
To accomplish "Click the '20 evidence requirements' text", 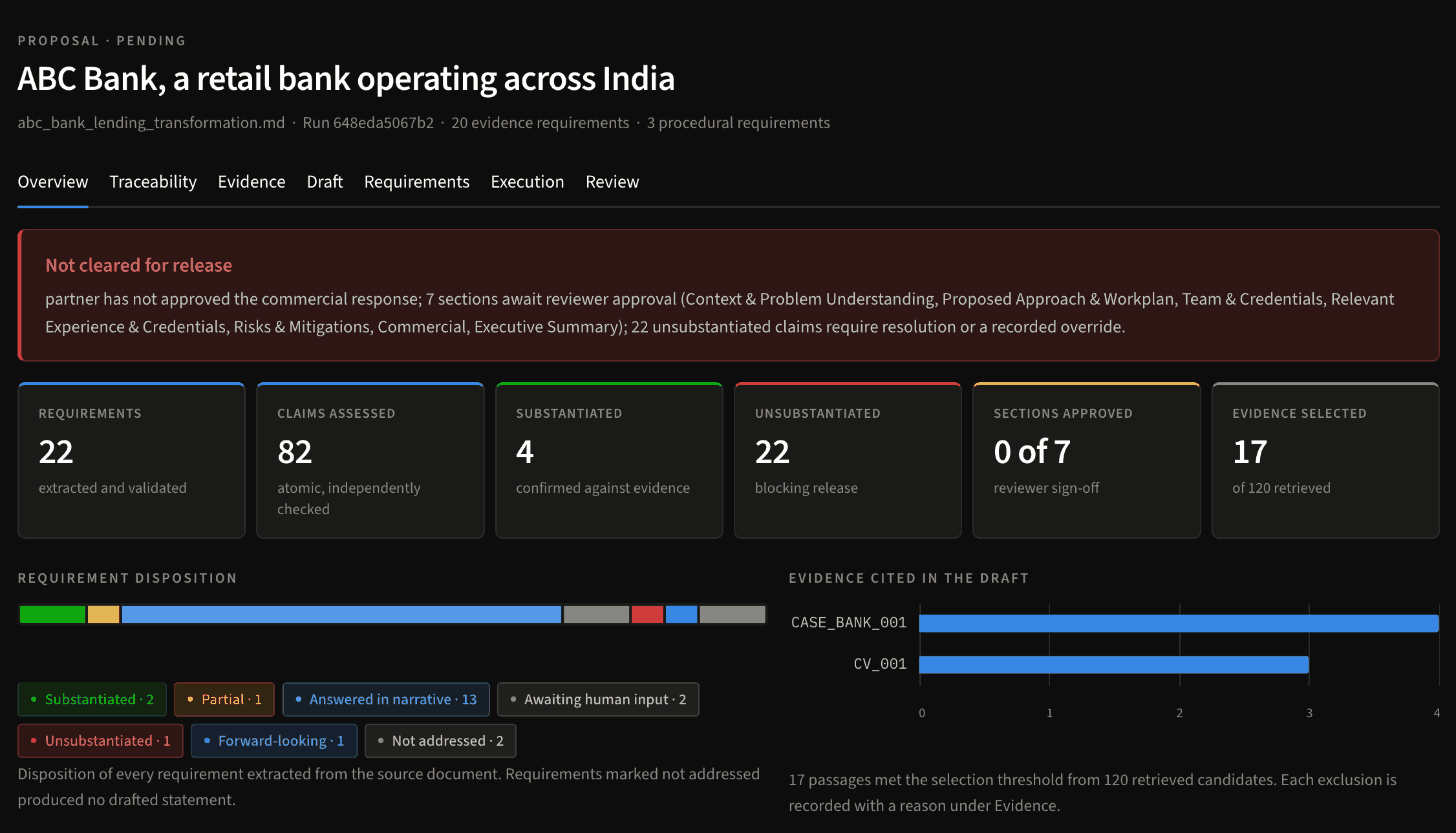I will 540,123.
